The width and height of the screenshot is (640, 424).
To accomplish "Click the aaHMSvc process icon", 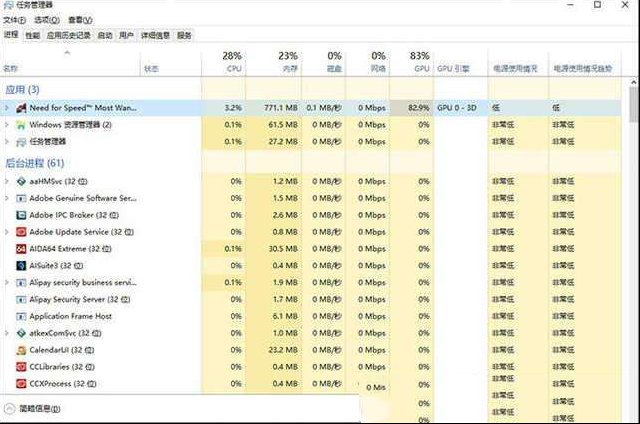I will point(21,182).
